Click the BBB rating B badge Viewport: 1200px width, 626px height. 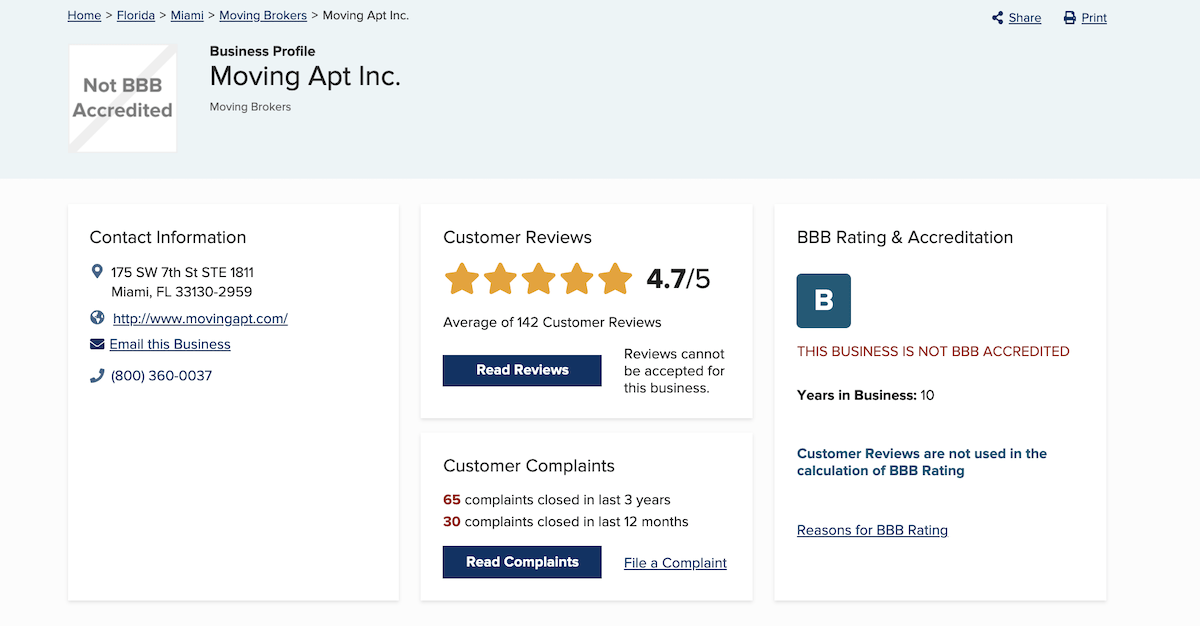824,301
